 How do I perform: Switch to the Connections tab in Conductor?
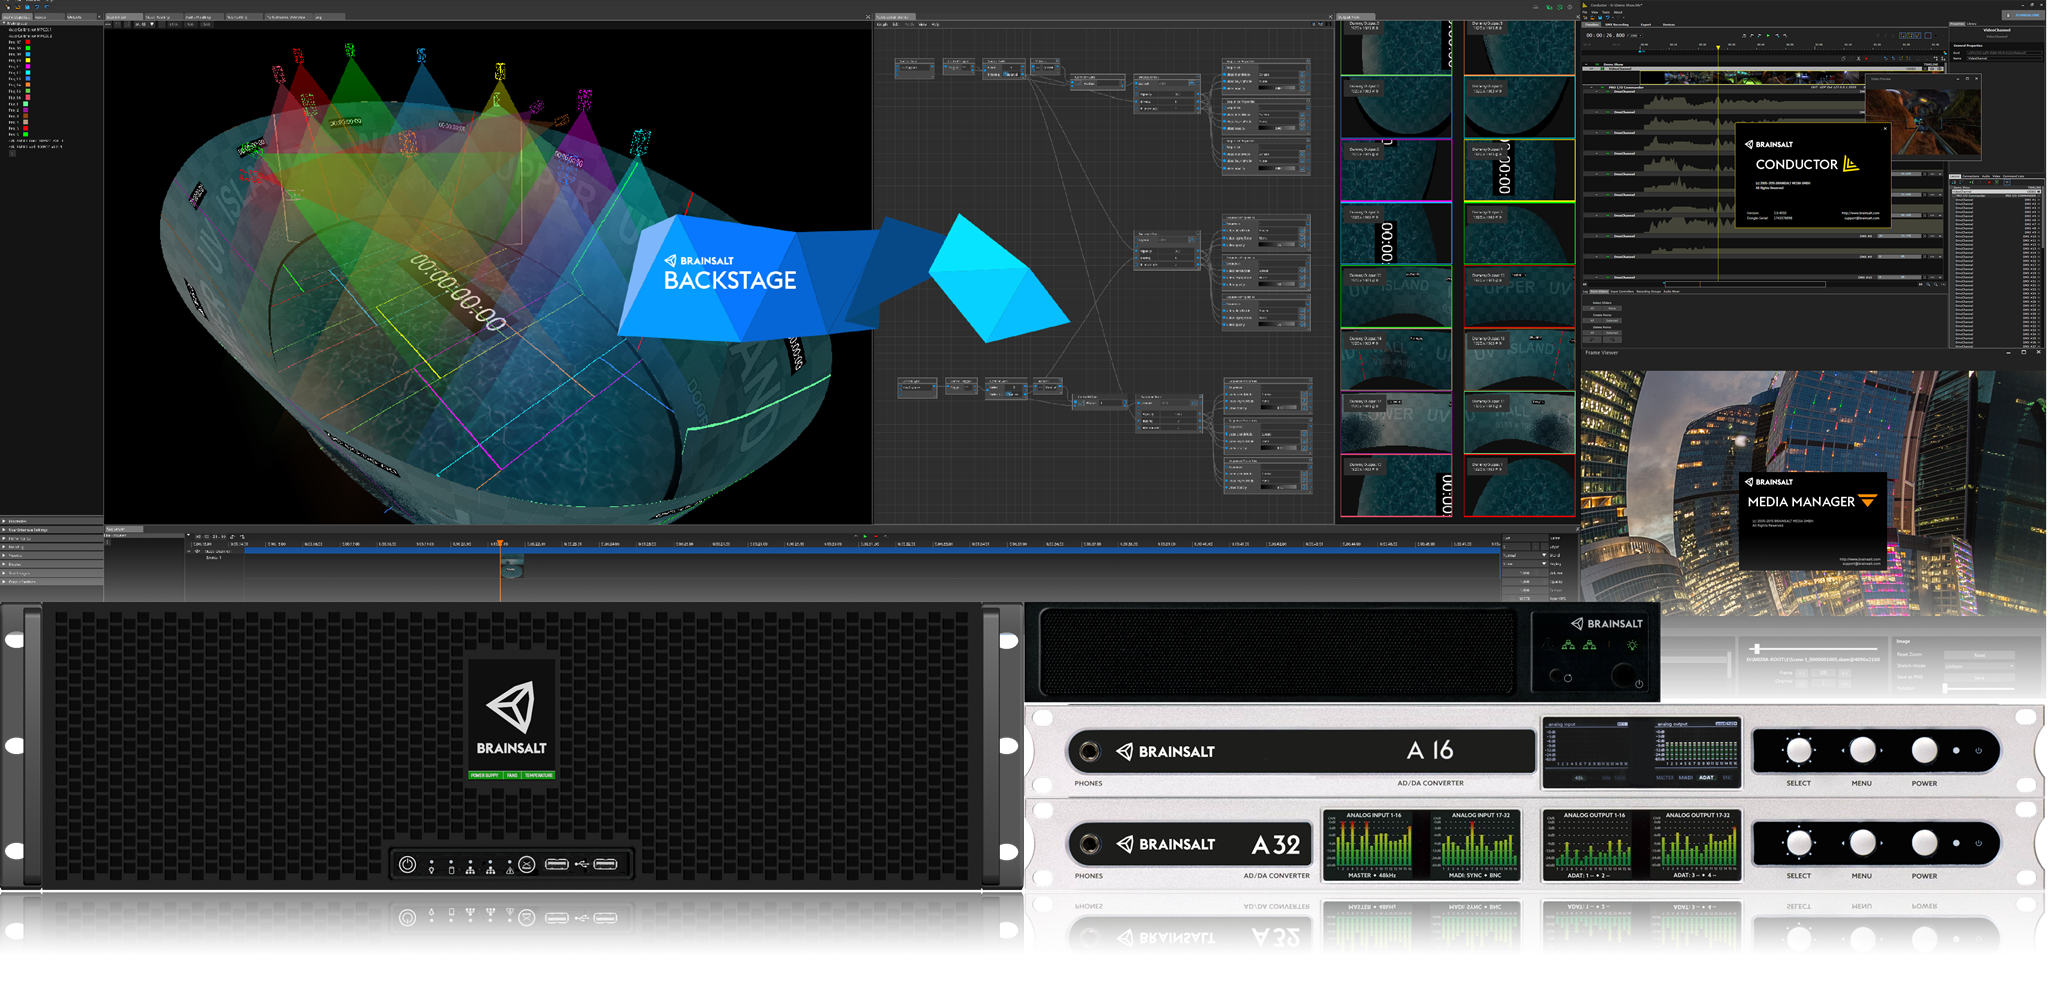(1971, 176)
